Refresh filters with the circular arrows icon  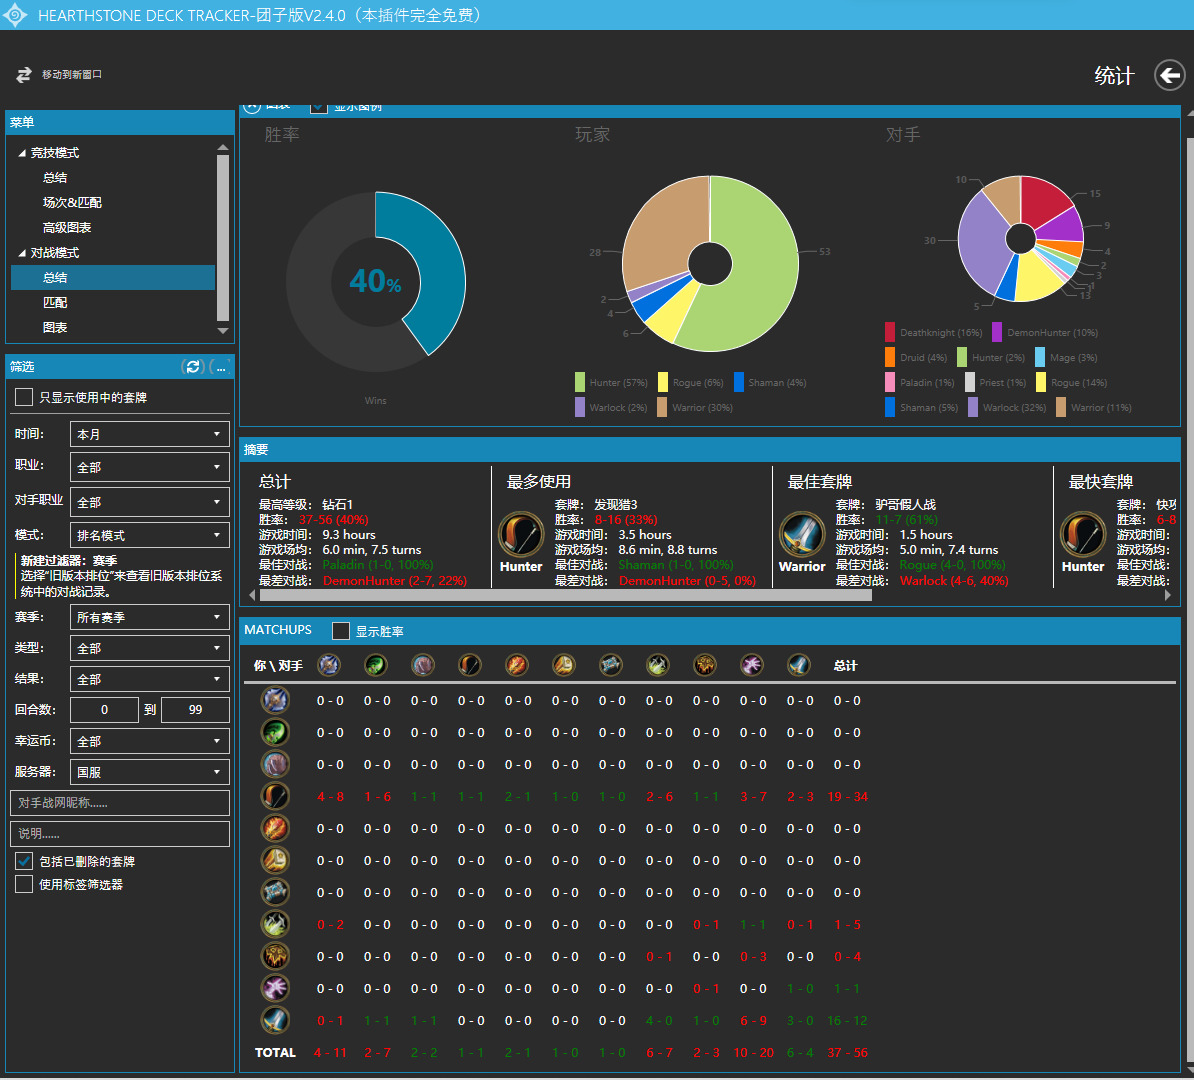pyautogui.click(x=193, y=367)
